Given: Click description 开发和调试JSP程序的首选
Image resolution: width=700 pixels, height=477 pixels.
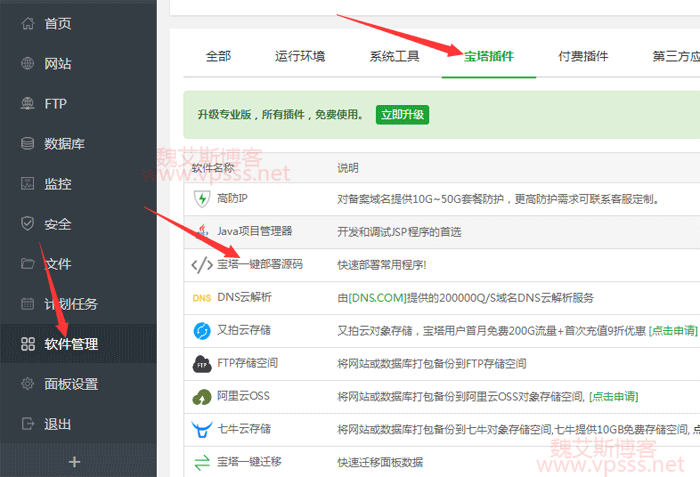Looking at the screenshot, I should [399, 232].
